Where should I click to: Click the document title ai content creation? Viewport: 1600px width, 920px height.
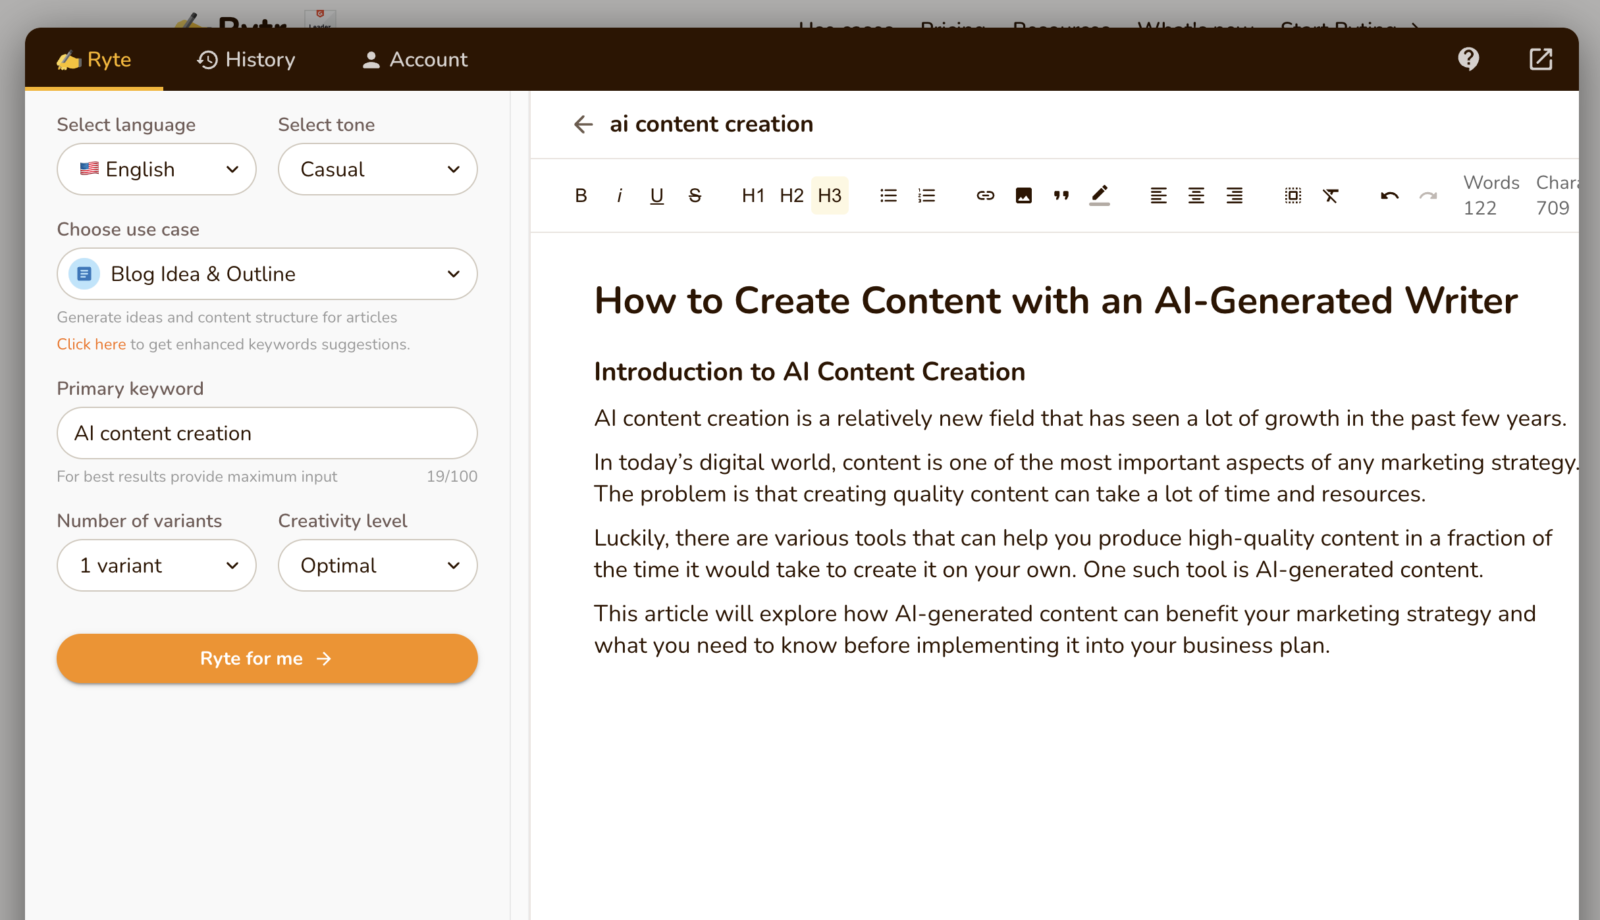click(711, 124)
